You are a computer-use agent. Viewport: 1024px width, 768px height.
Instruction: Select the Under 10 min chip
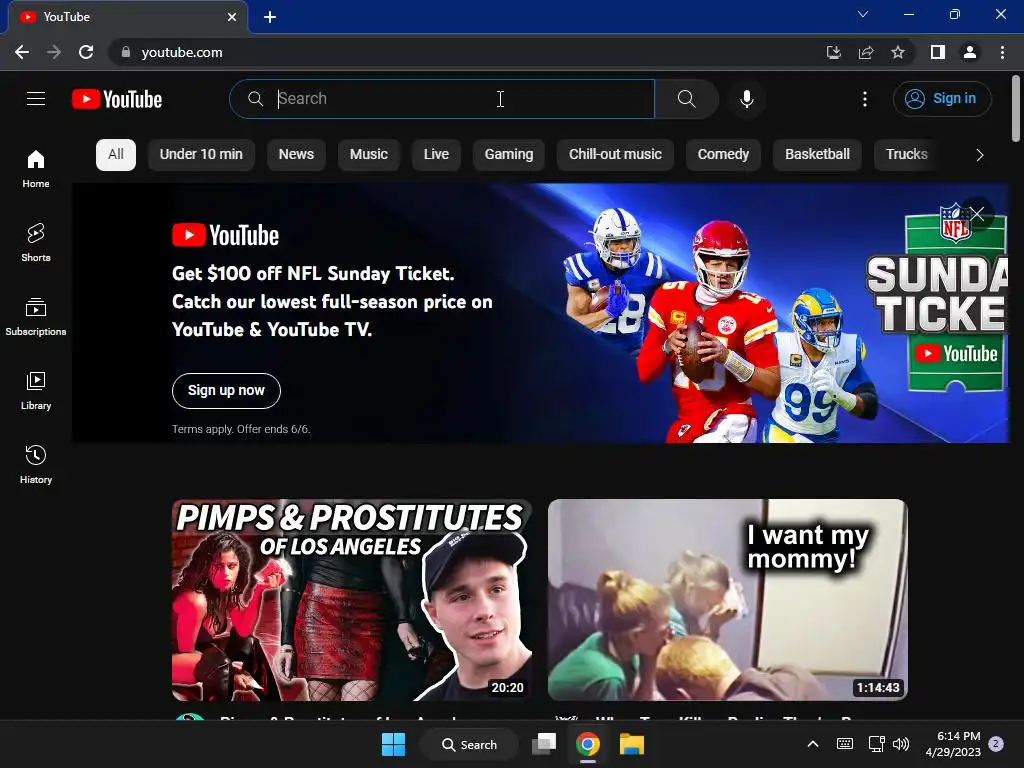click(201, 155)
